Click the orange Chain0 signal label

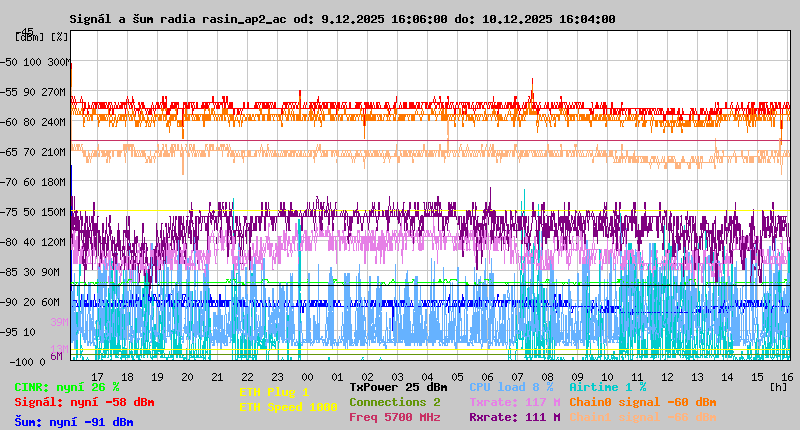[643, 402]
